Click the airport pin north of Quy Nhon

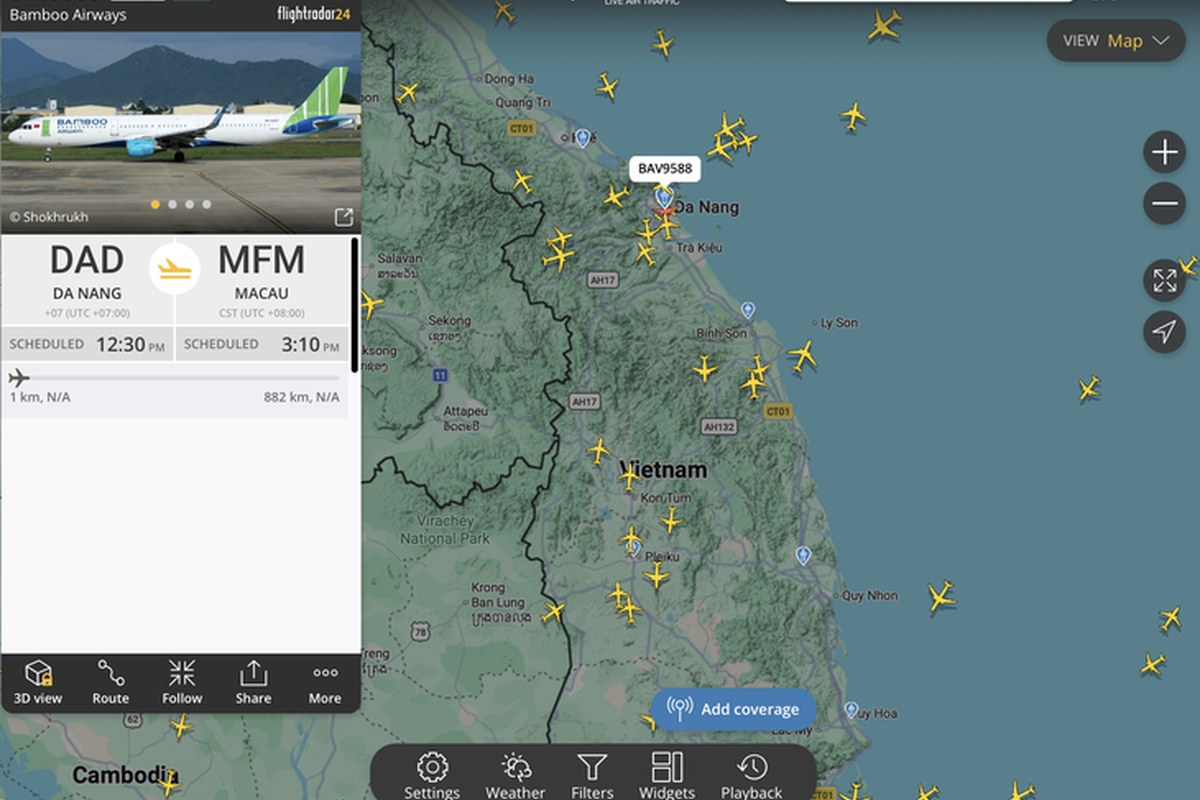click(803, 554)
